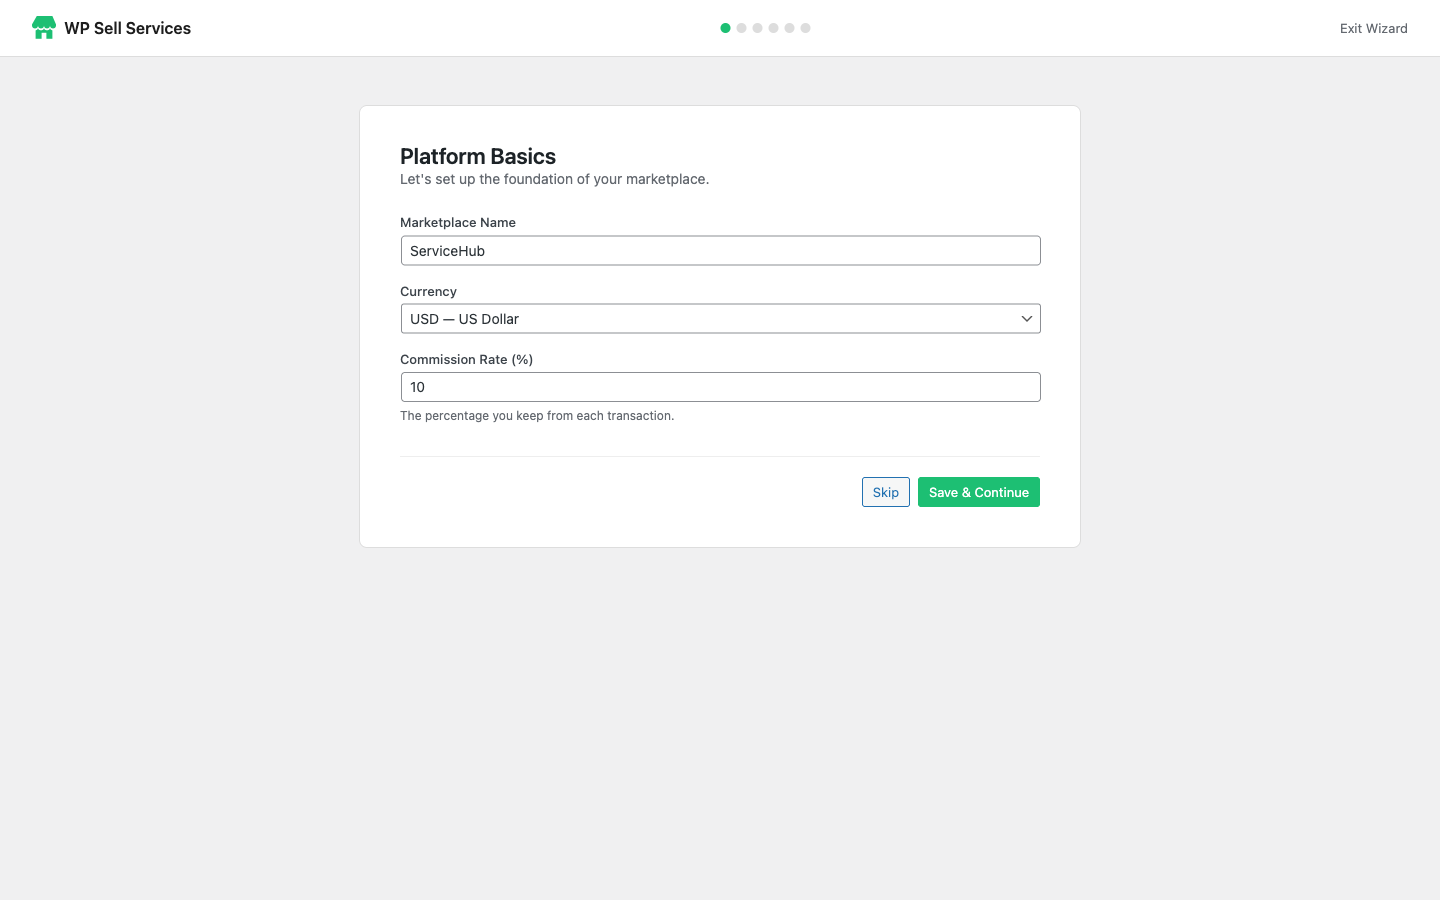The image size is (1440, 900).
Task: Select the first progress step dot
Action: click(726, 28)
